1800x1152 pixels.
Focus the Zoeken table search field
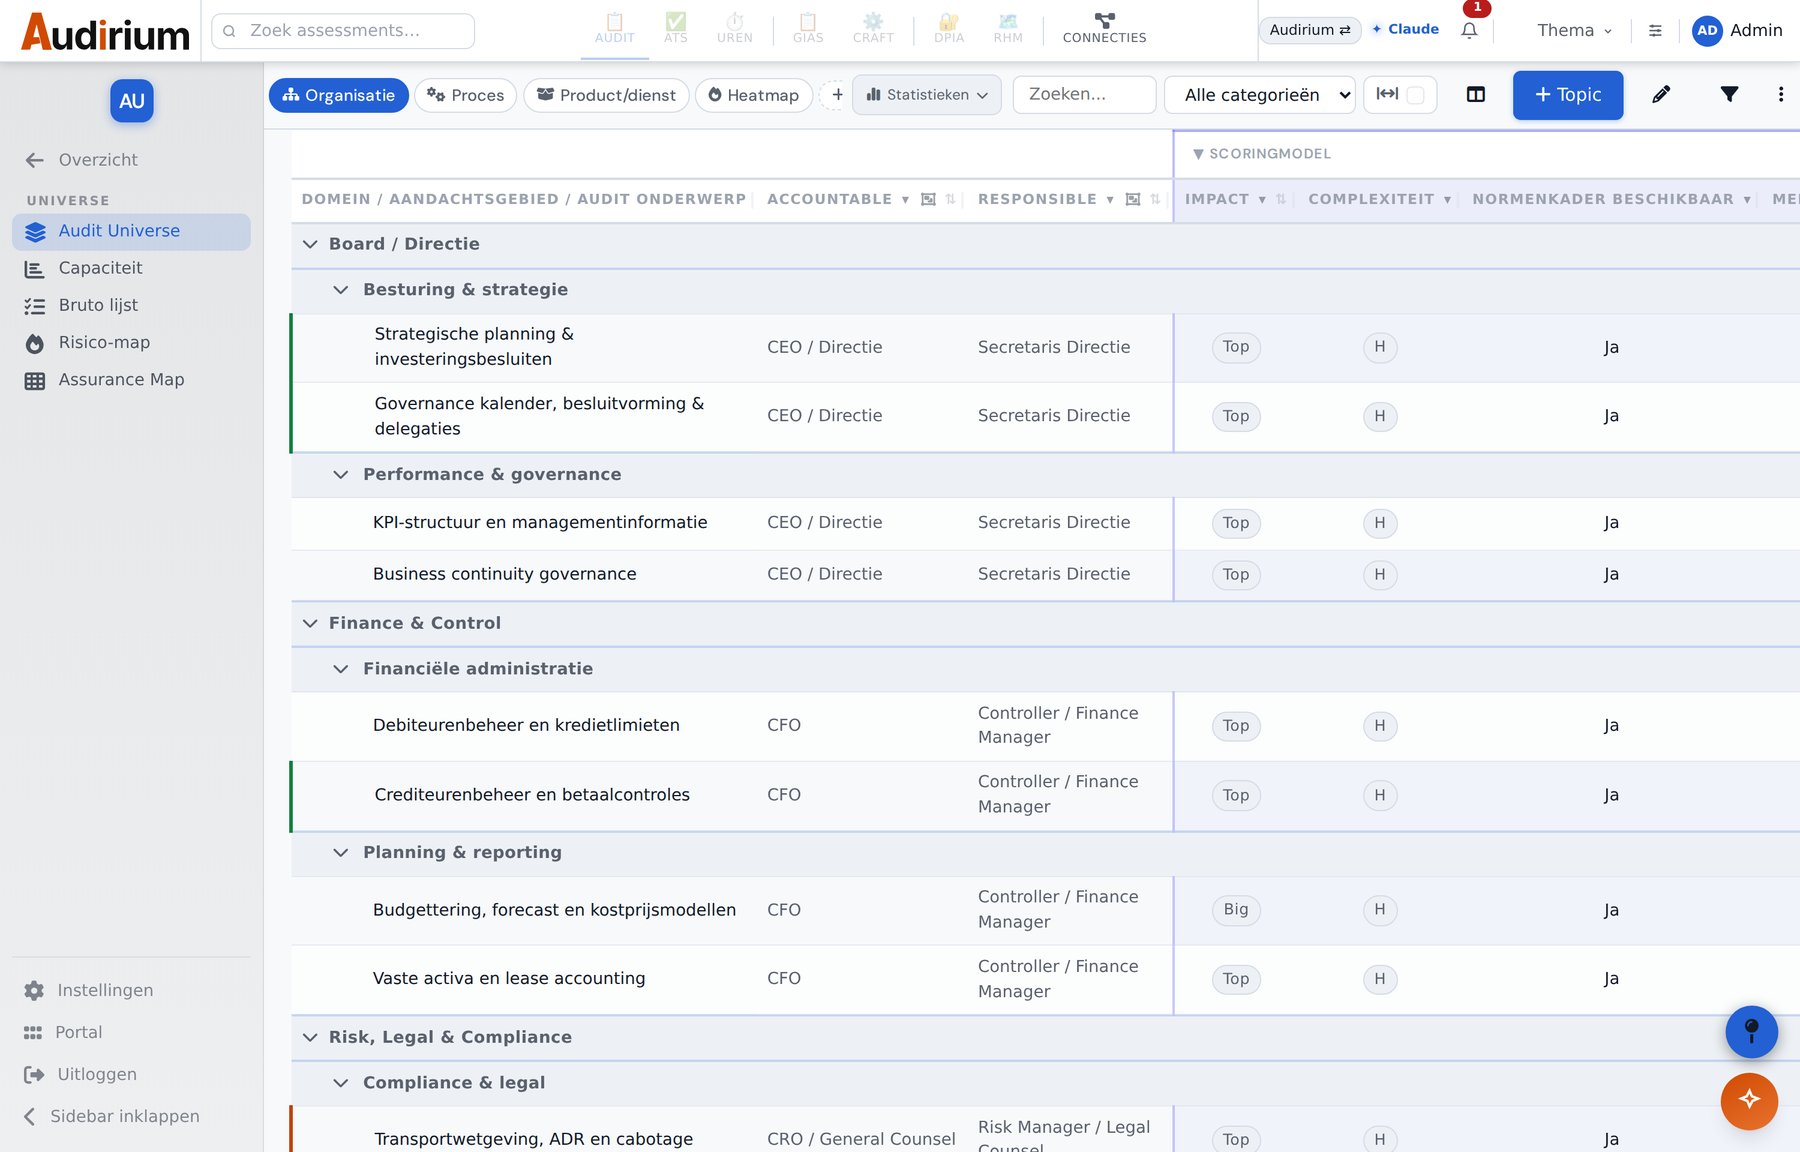1084,95
